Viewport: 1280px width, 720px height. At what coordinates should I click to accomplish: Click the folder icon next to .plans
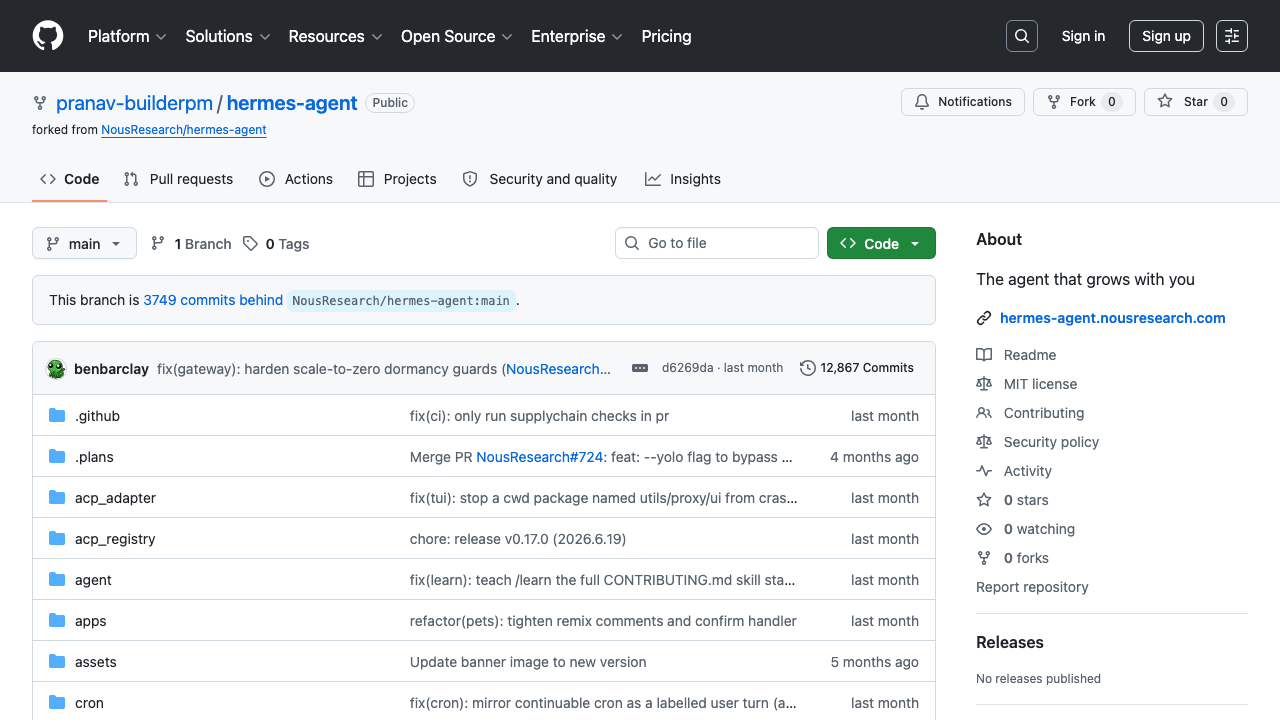57,457
